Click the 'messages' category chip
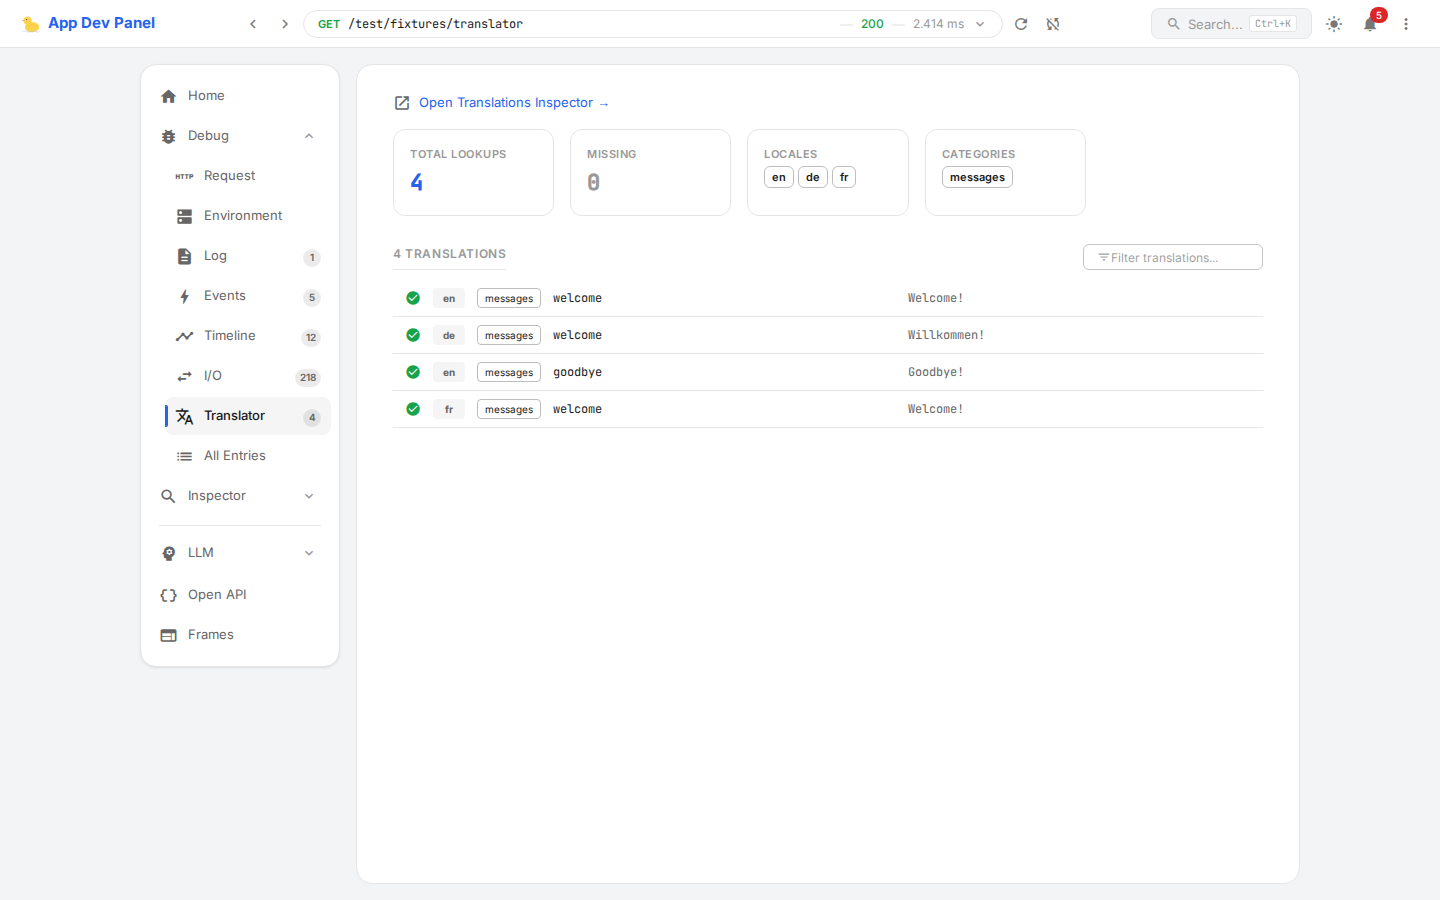 coord(977,177)
